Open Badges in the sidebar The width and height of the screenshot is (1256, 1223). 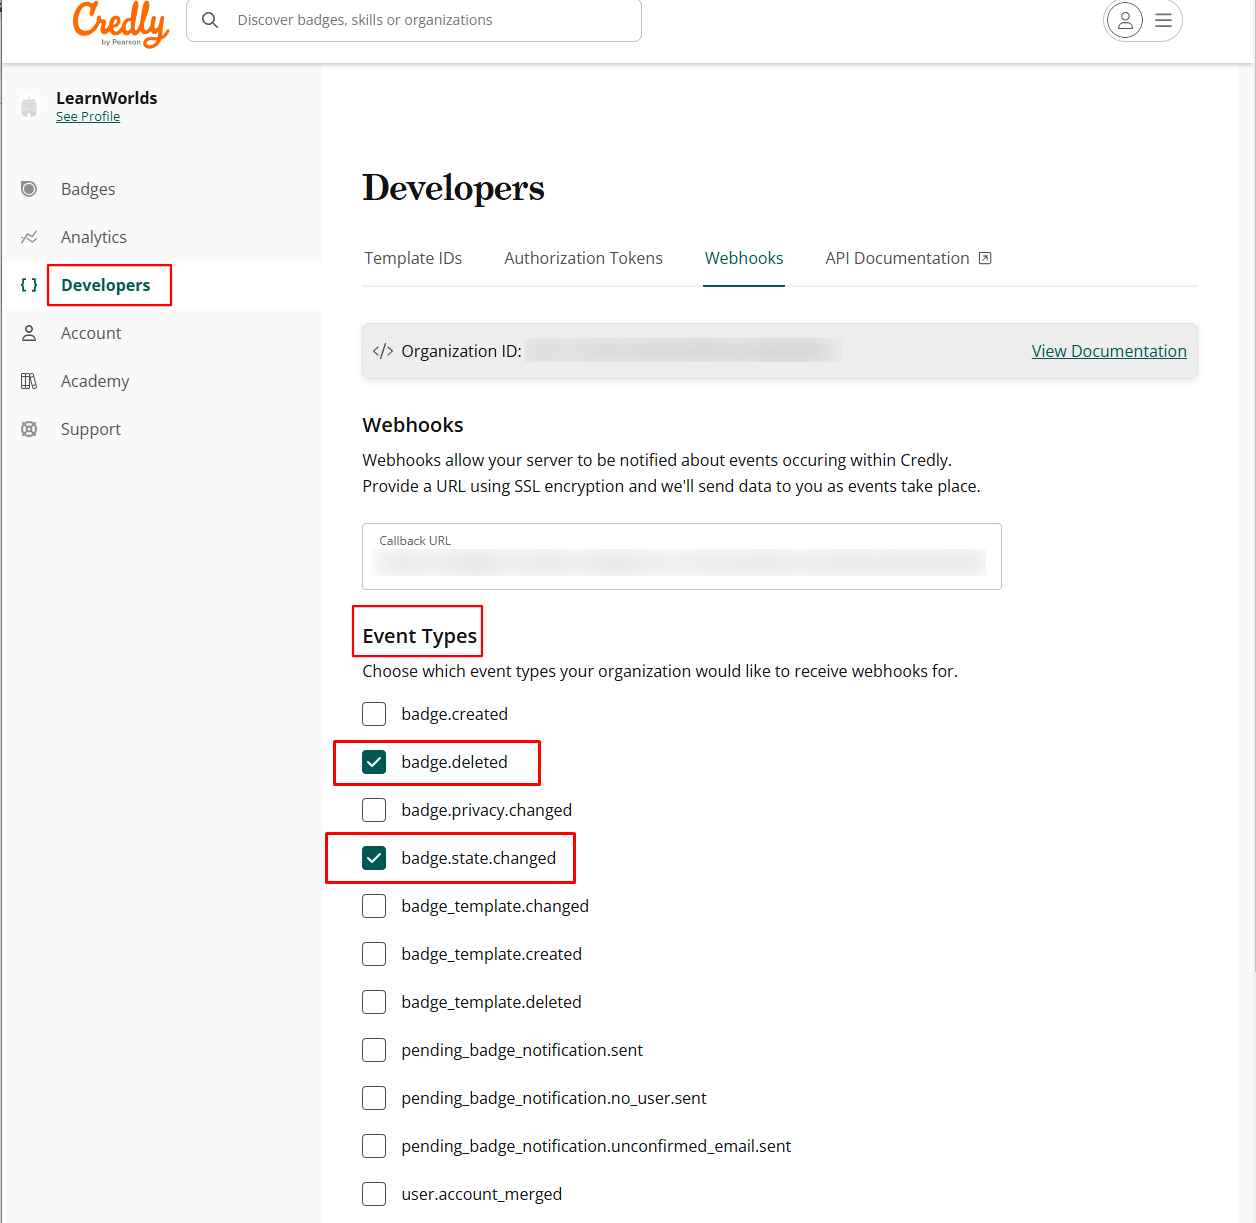click(x=88, y=189)
